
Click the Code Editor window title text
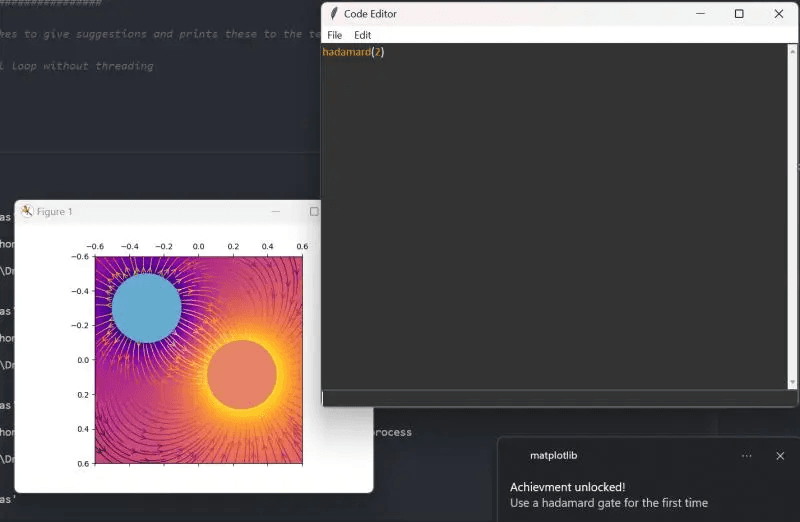tap(370, 14)
